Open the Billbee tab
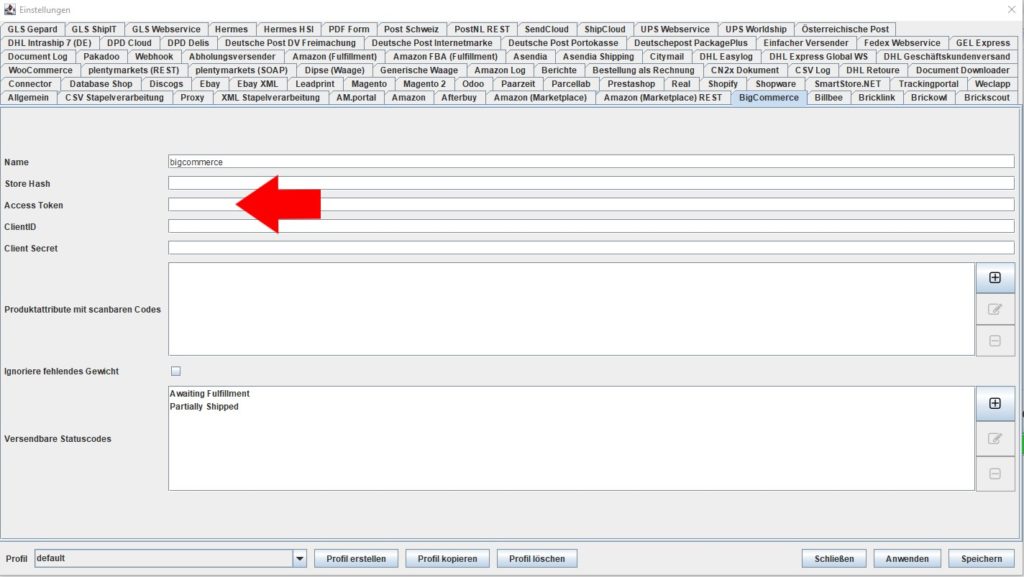This screenshot has height=577, width=1024. click(x=829, y=98)
